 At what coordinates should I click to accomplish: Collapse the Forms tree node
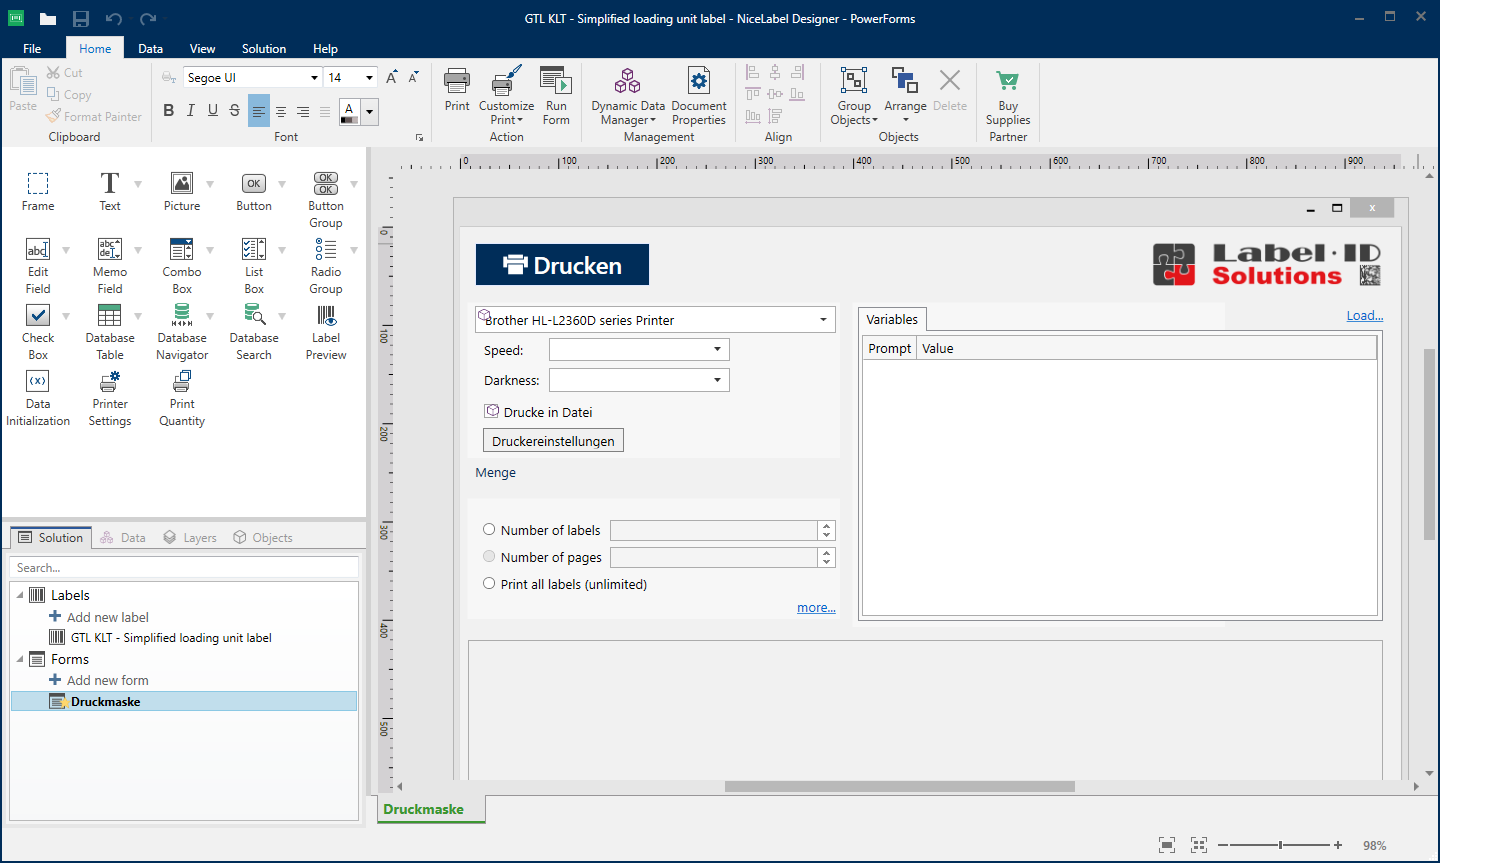point(20,659)
